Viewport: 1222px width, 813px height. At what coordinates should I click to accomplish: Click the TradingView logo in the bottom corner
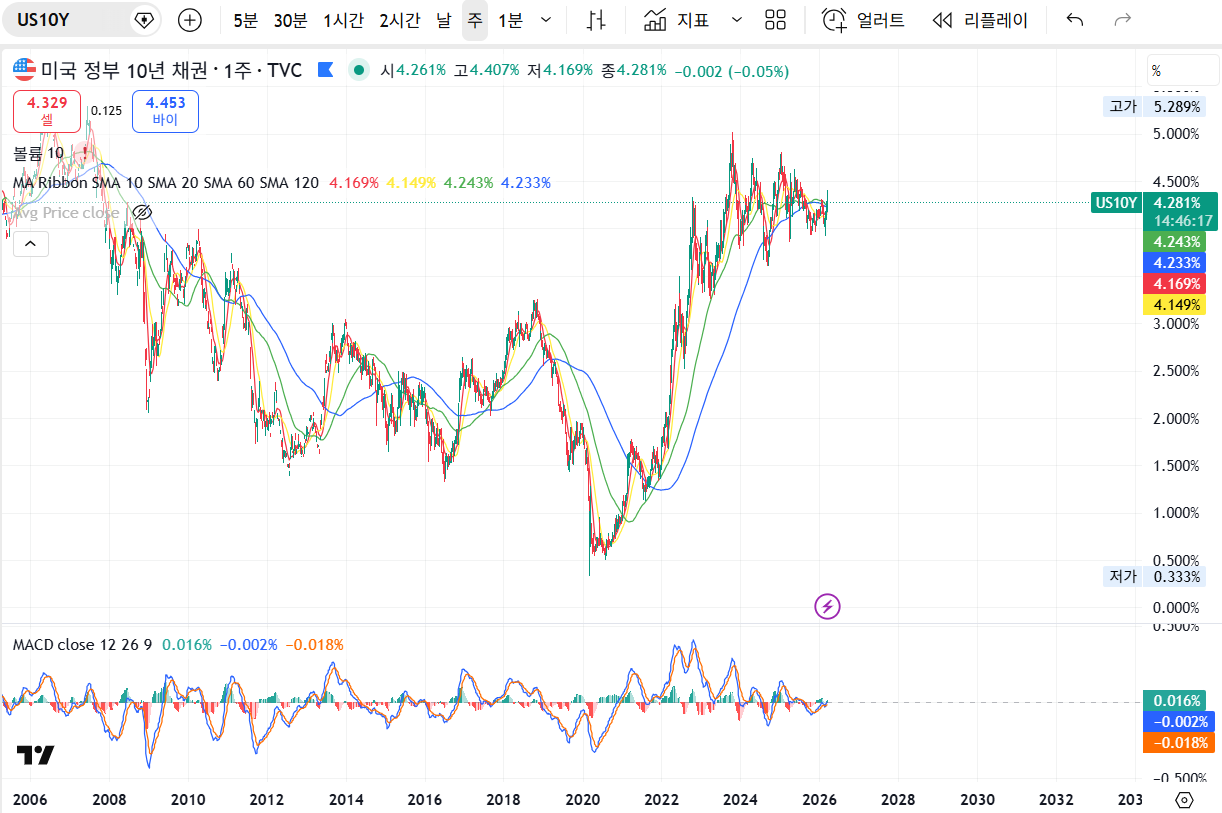pos(35,755)
